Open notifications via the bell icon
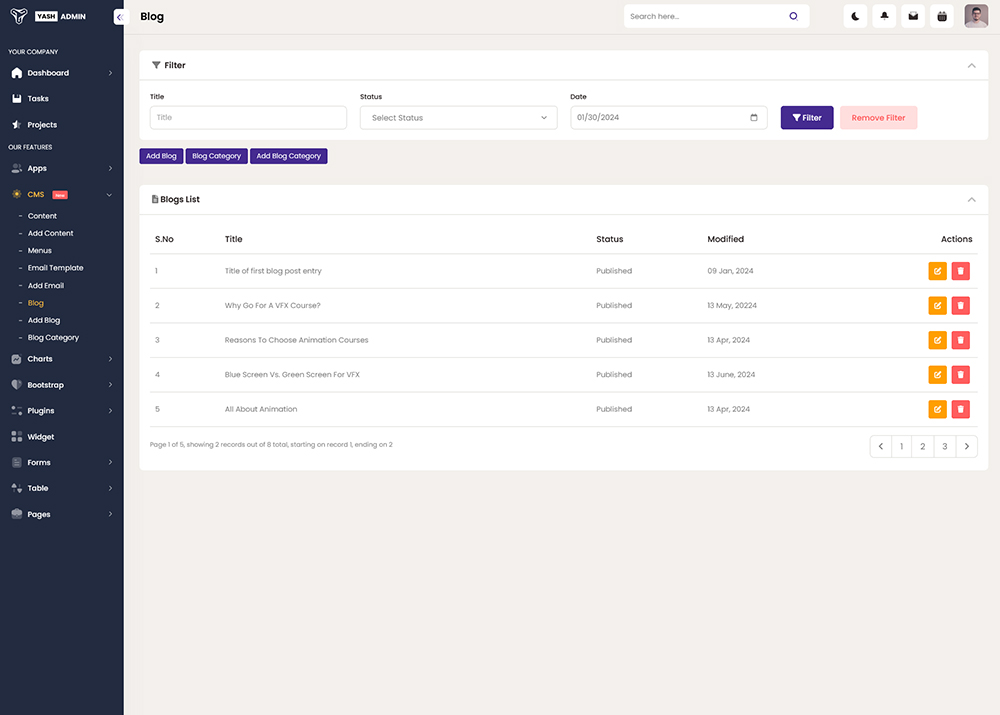This screenshot has width=1000, height=715. [885, 17]
